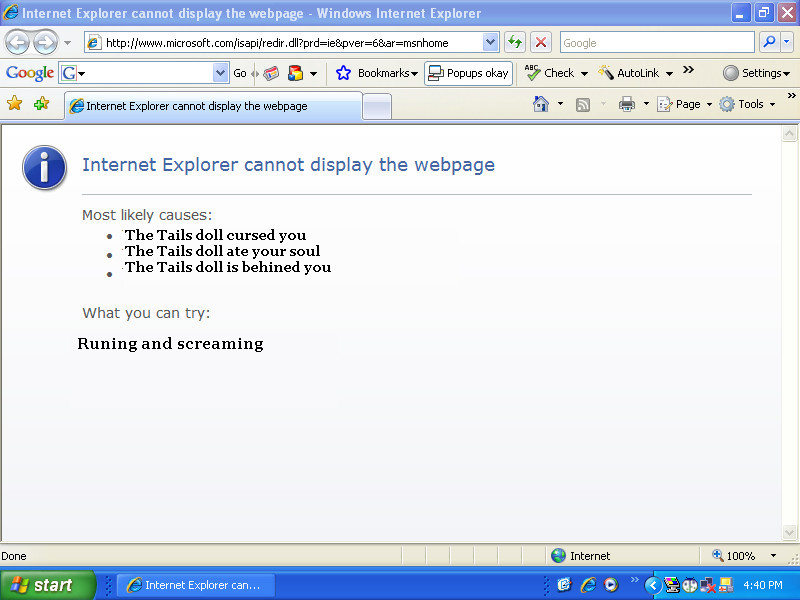Open dropdown arrow next to blocks icon
800x600 pixels.
point(314,73)
